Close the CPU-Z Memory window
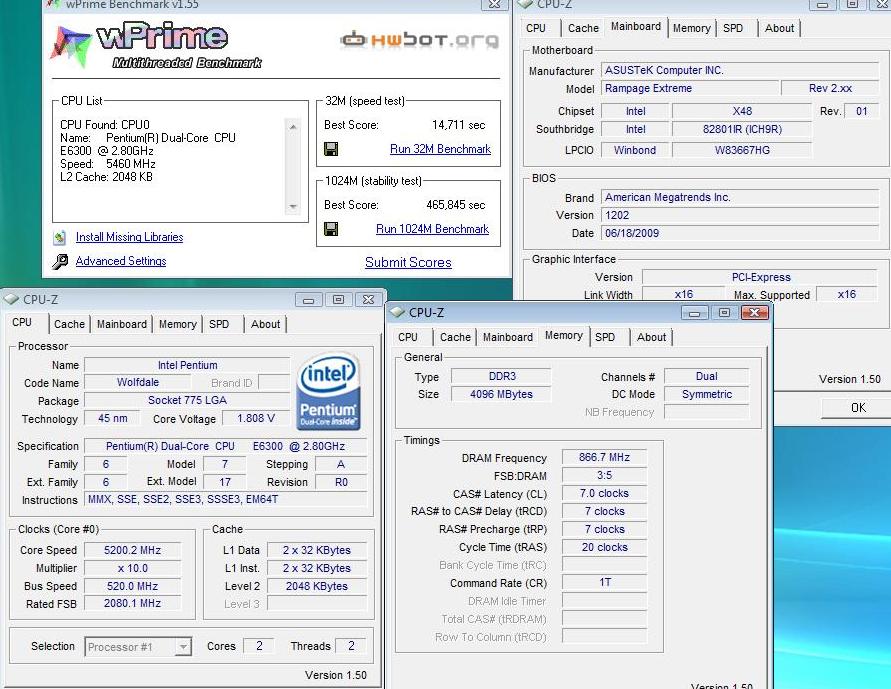Screen dimensions: 891x689 point(755,312)
